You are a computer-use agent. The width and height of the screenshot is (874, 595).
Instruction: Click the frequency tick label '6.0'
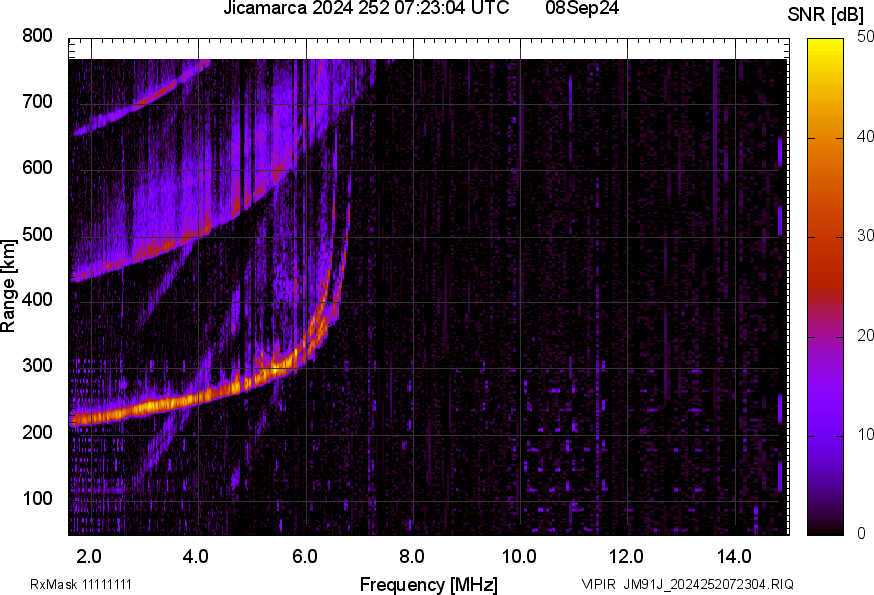[x=304, y=557]
